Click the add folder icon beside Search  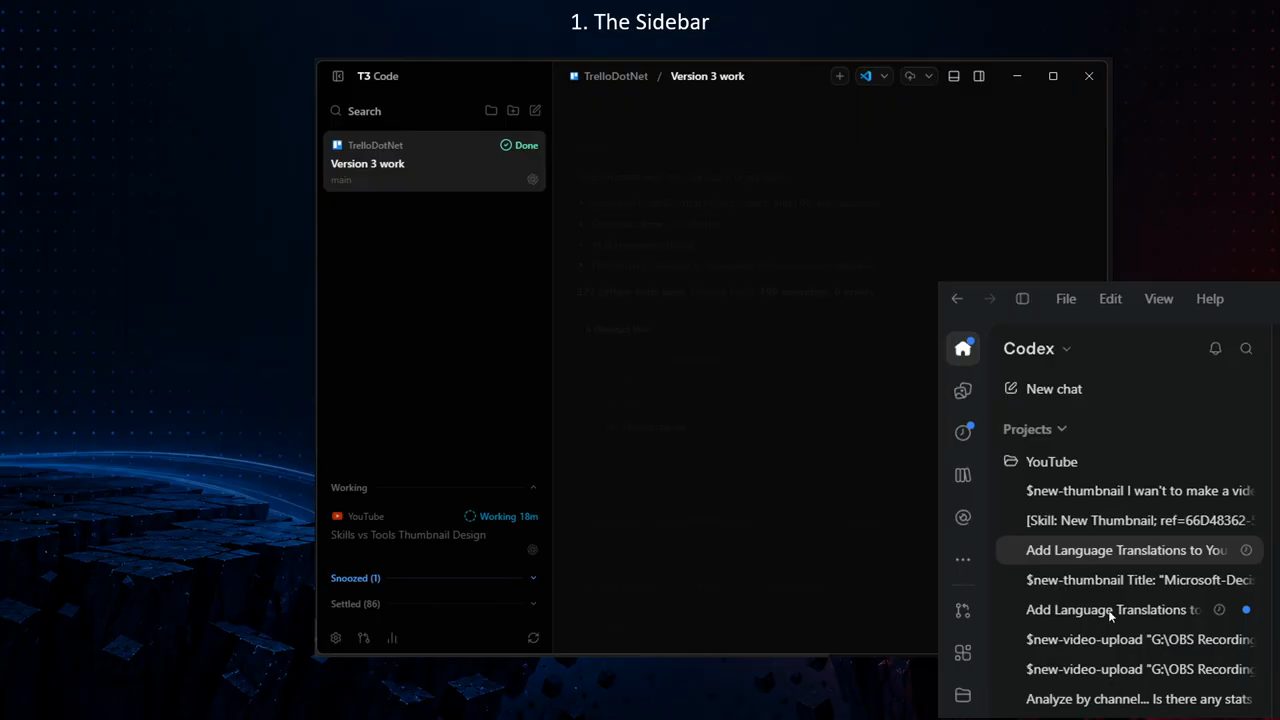(x=513, y=111)
